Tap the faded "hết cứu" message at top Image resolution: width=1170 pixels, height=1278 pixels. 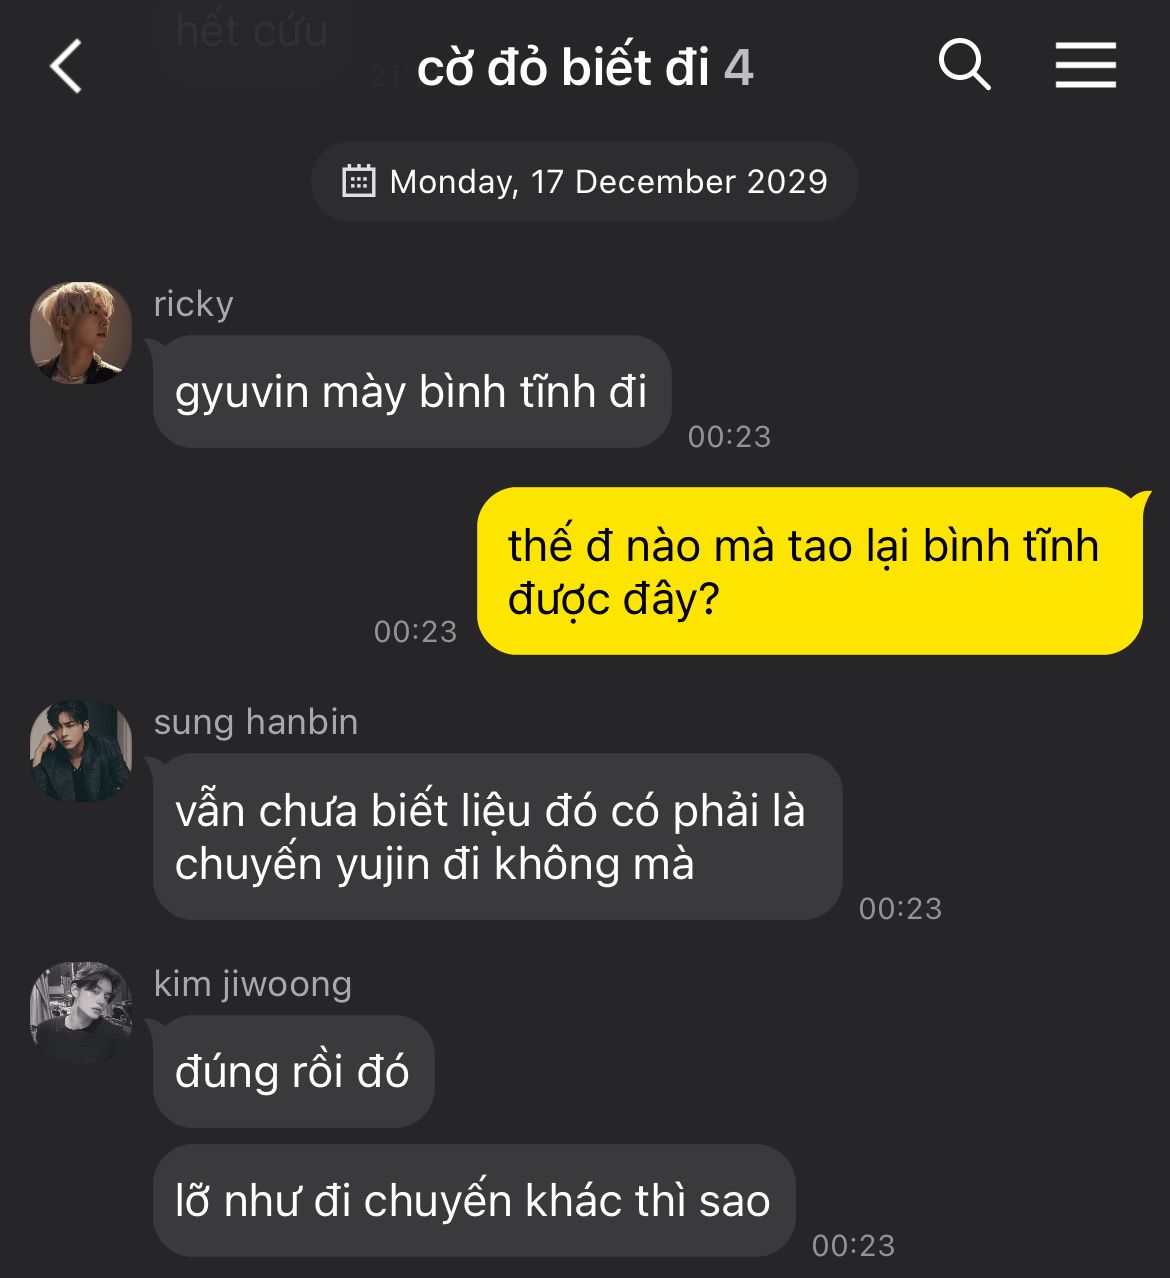pyautogui.click(x=251, y=32)
